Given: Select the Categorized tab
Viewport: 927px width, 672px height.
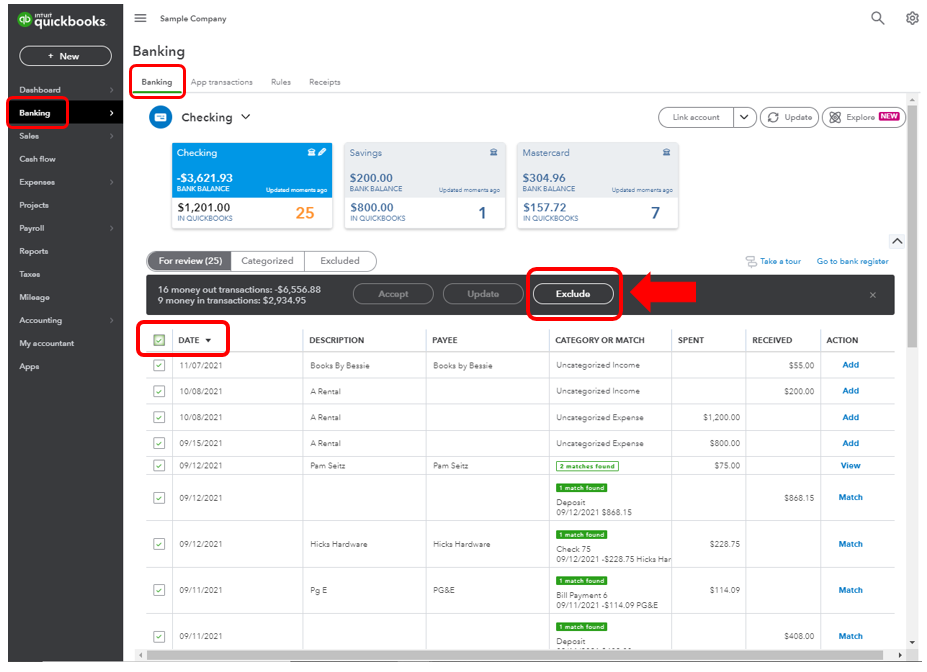Looking at the screenshot, I should (267, 261).
